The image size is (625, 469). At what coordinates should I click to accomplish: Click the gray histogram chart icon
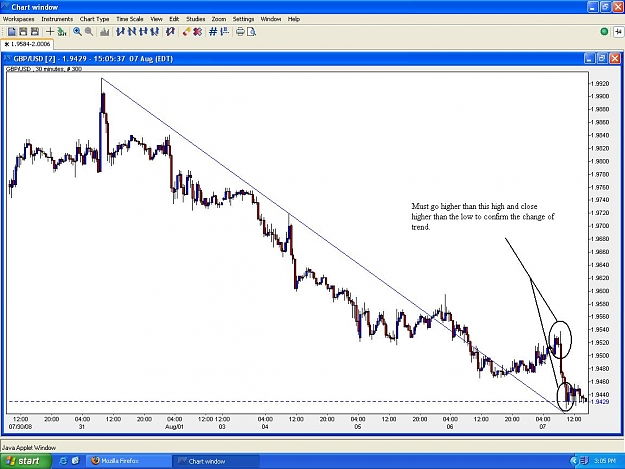[104, 32]
